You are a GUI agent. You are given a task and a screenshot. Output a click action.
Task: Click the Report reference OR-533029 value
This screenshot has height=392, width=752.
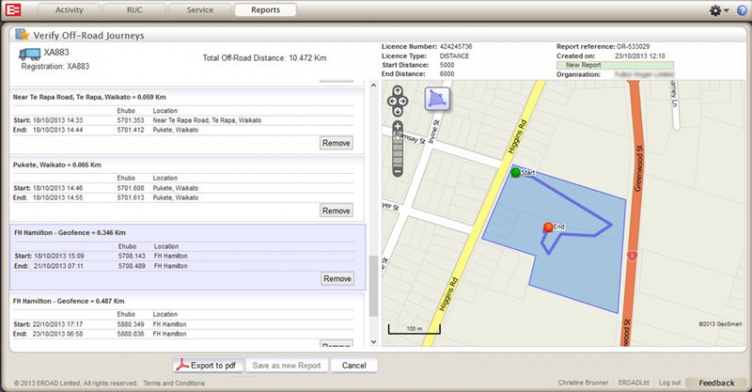click(633, 47)
